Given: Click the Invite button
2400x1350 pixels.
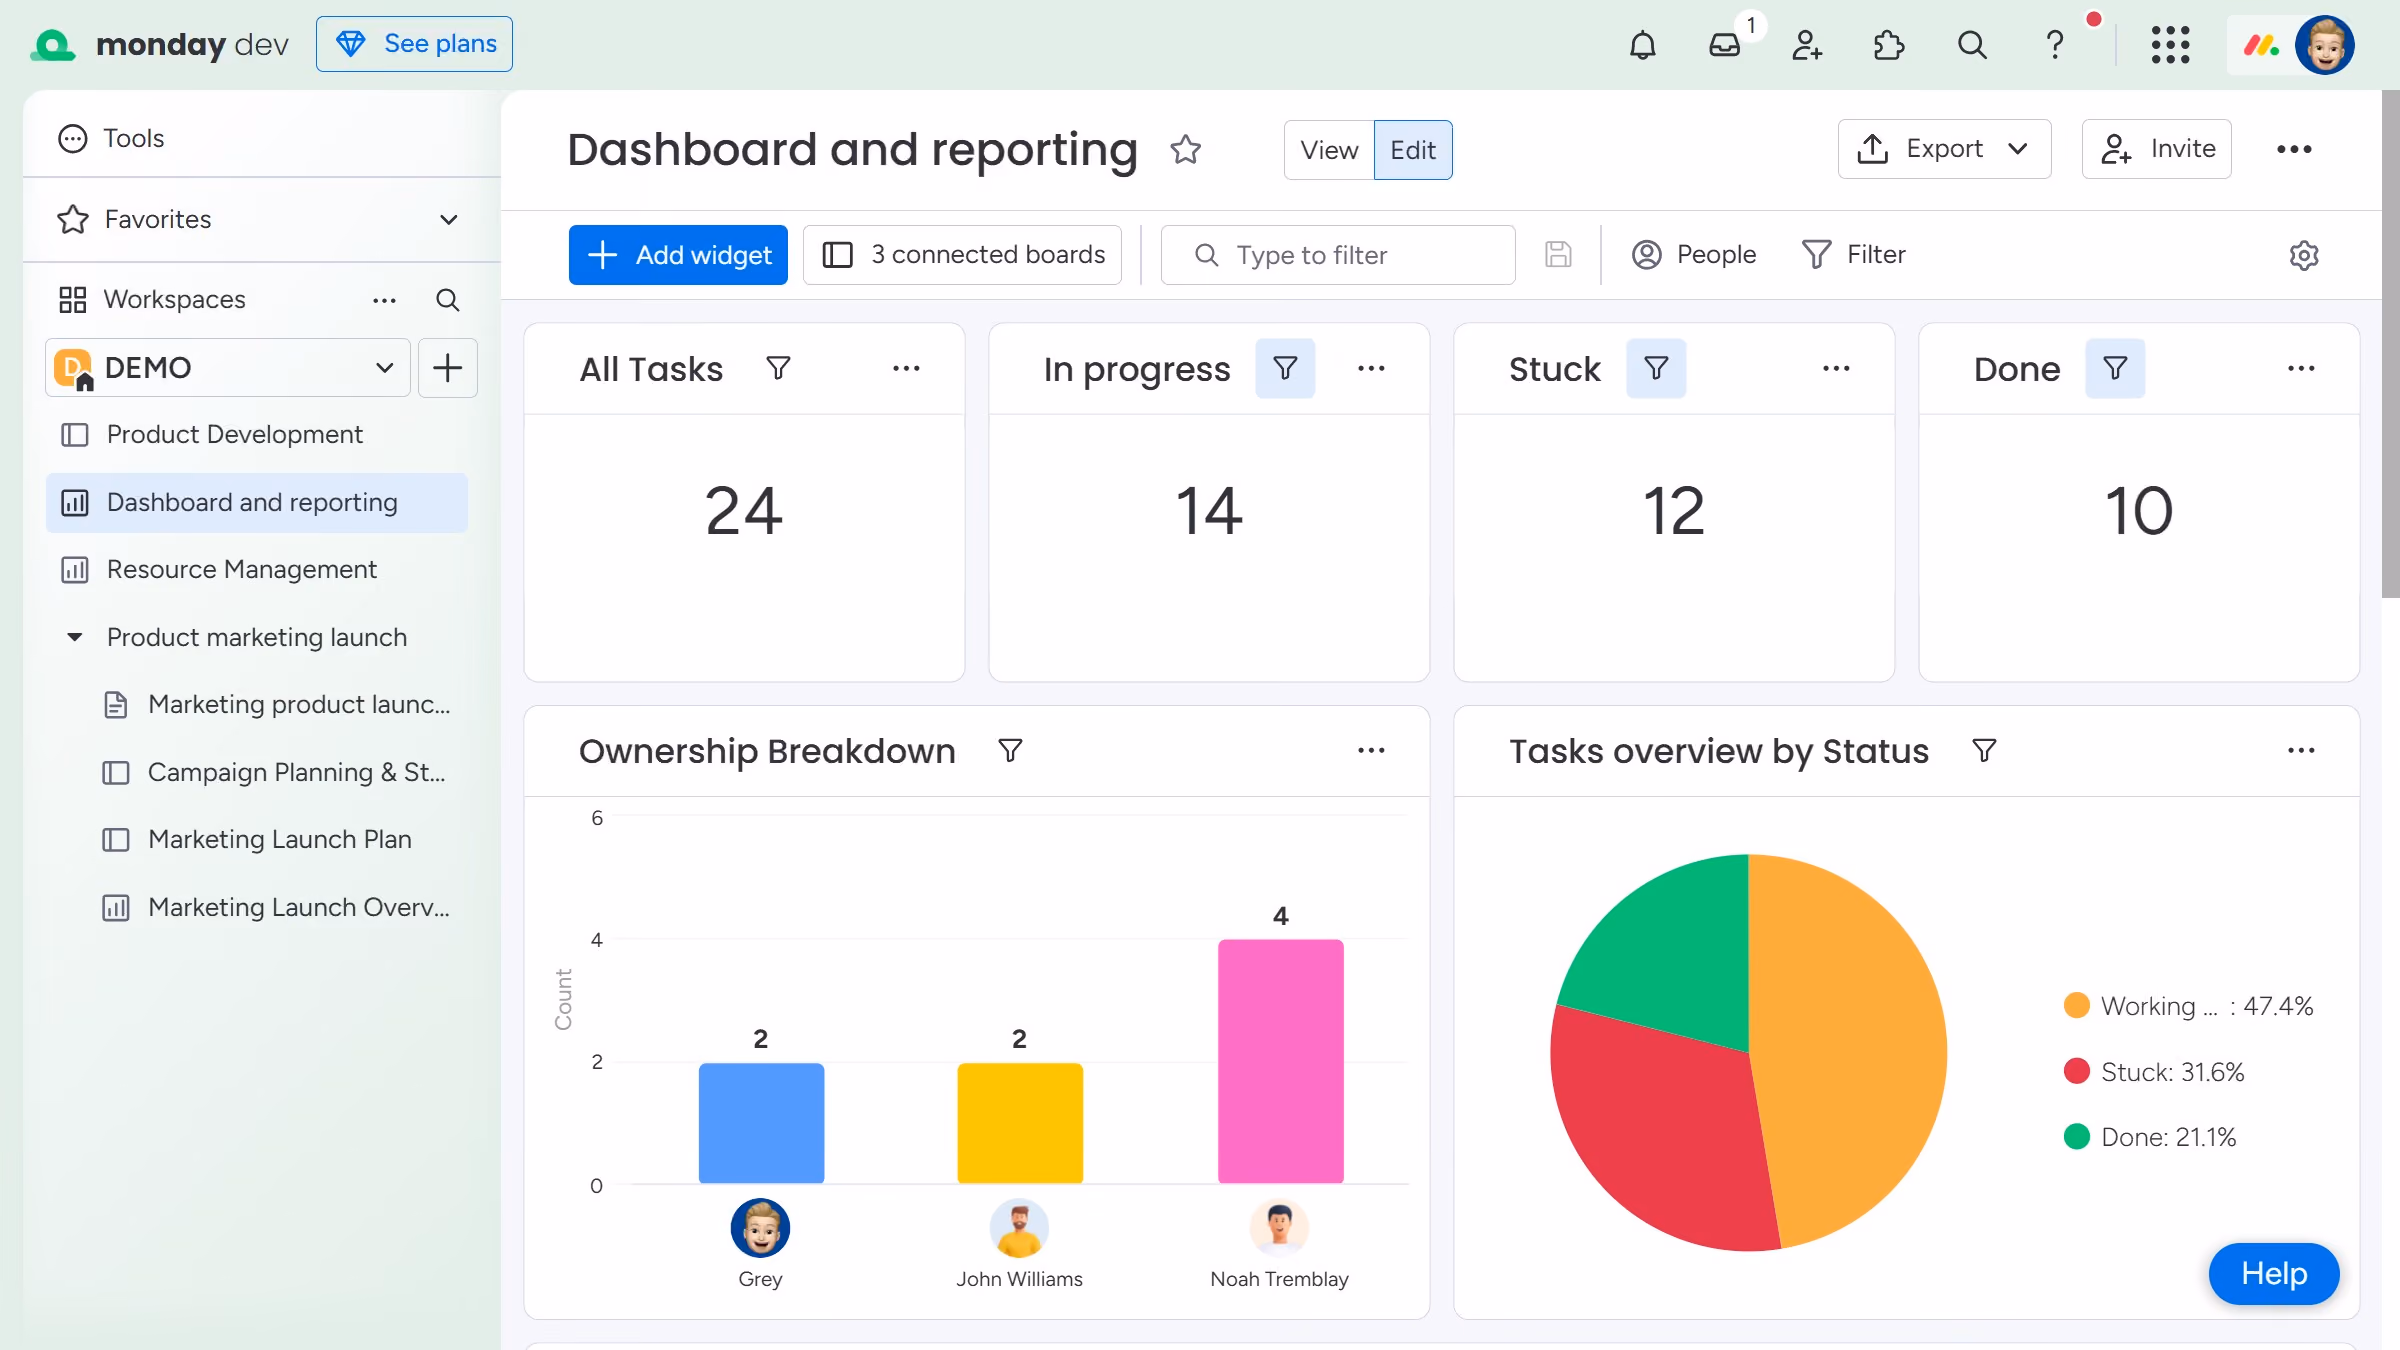Looking at the screenshot, I should pyautogui.click(x=2156, y=149).
